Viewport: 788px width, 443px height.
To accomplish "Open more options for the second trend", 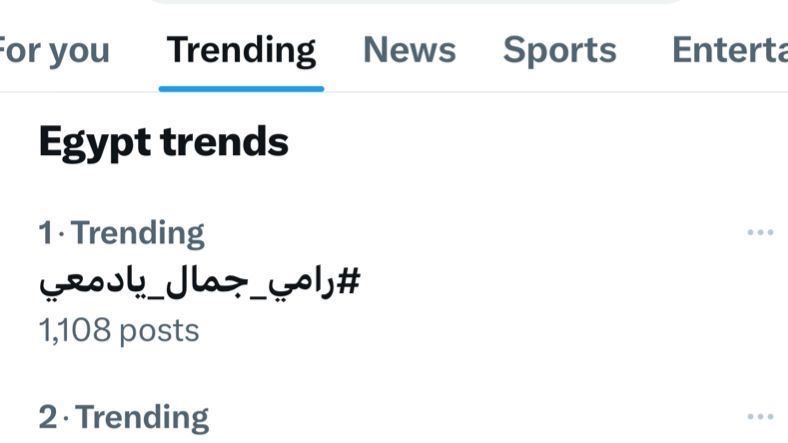I will click(760, 417).
